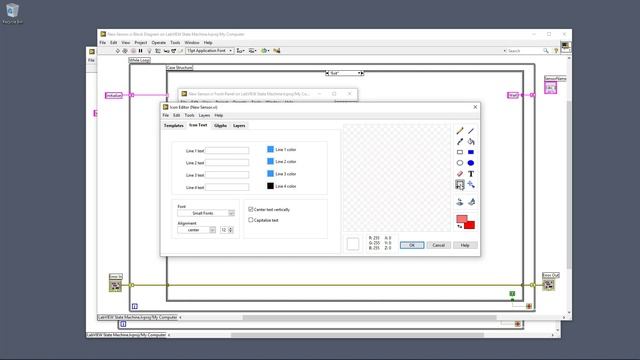The image size is (640, 360).
Task: Click Step Into icon in toolbar
Action: [166, 51]
